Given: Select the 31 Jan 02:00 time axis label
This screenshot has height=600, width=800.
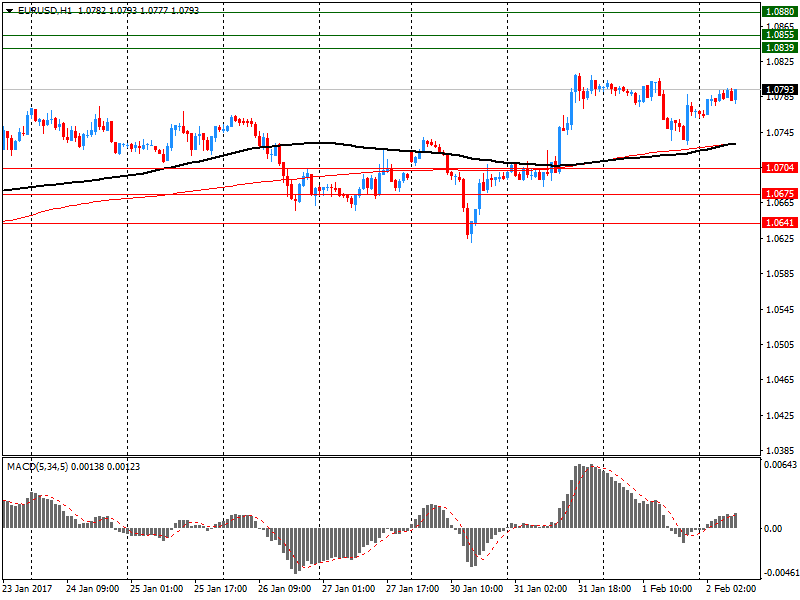Looking at the screenshot, I should [x=540, y=589].
